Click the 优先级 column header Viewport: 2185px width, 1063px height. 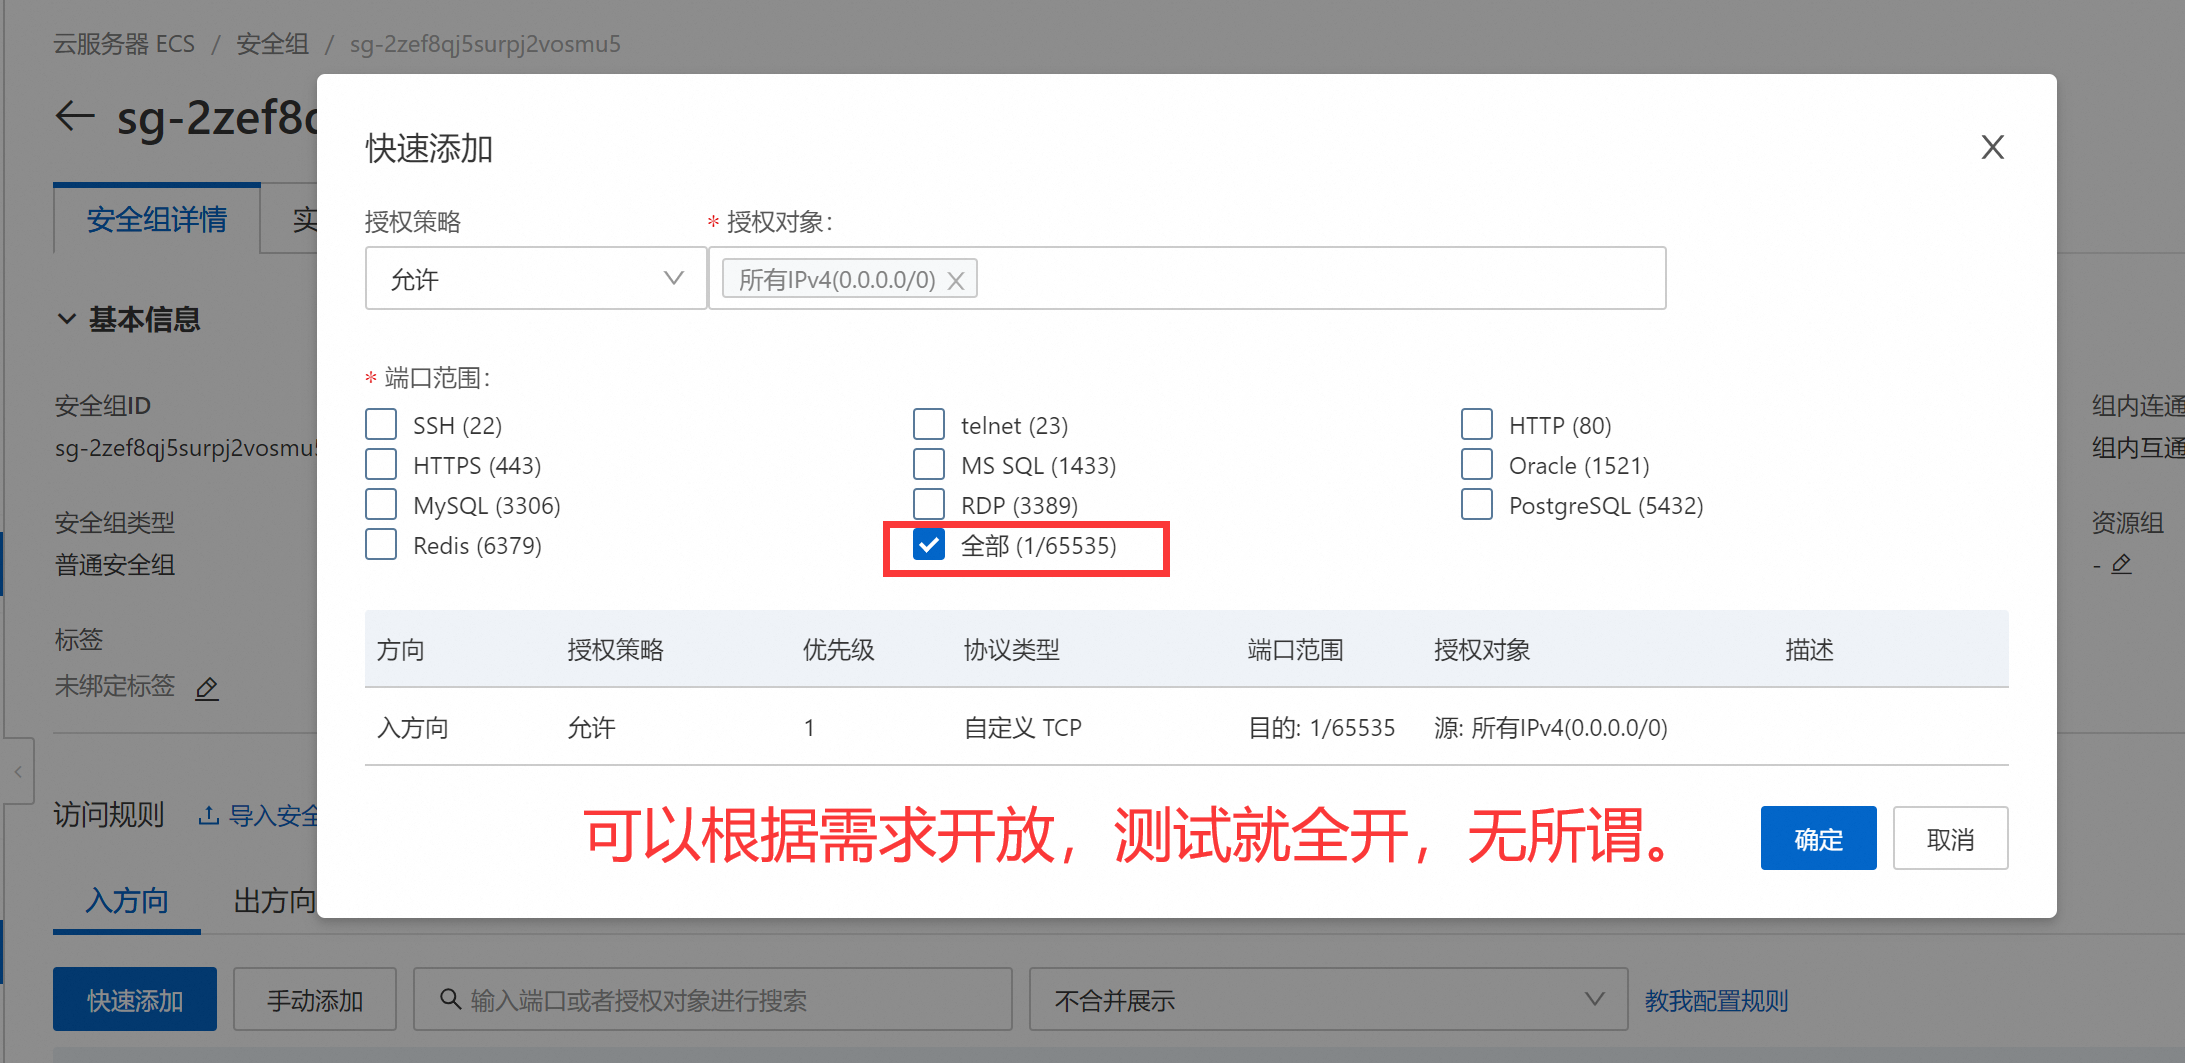click(x=838, y=650)
